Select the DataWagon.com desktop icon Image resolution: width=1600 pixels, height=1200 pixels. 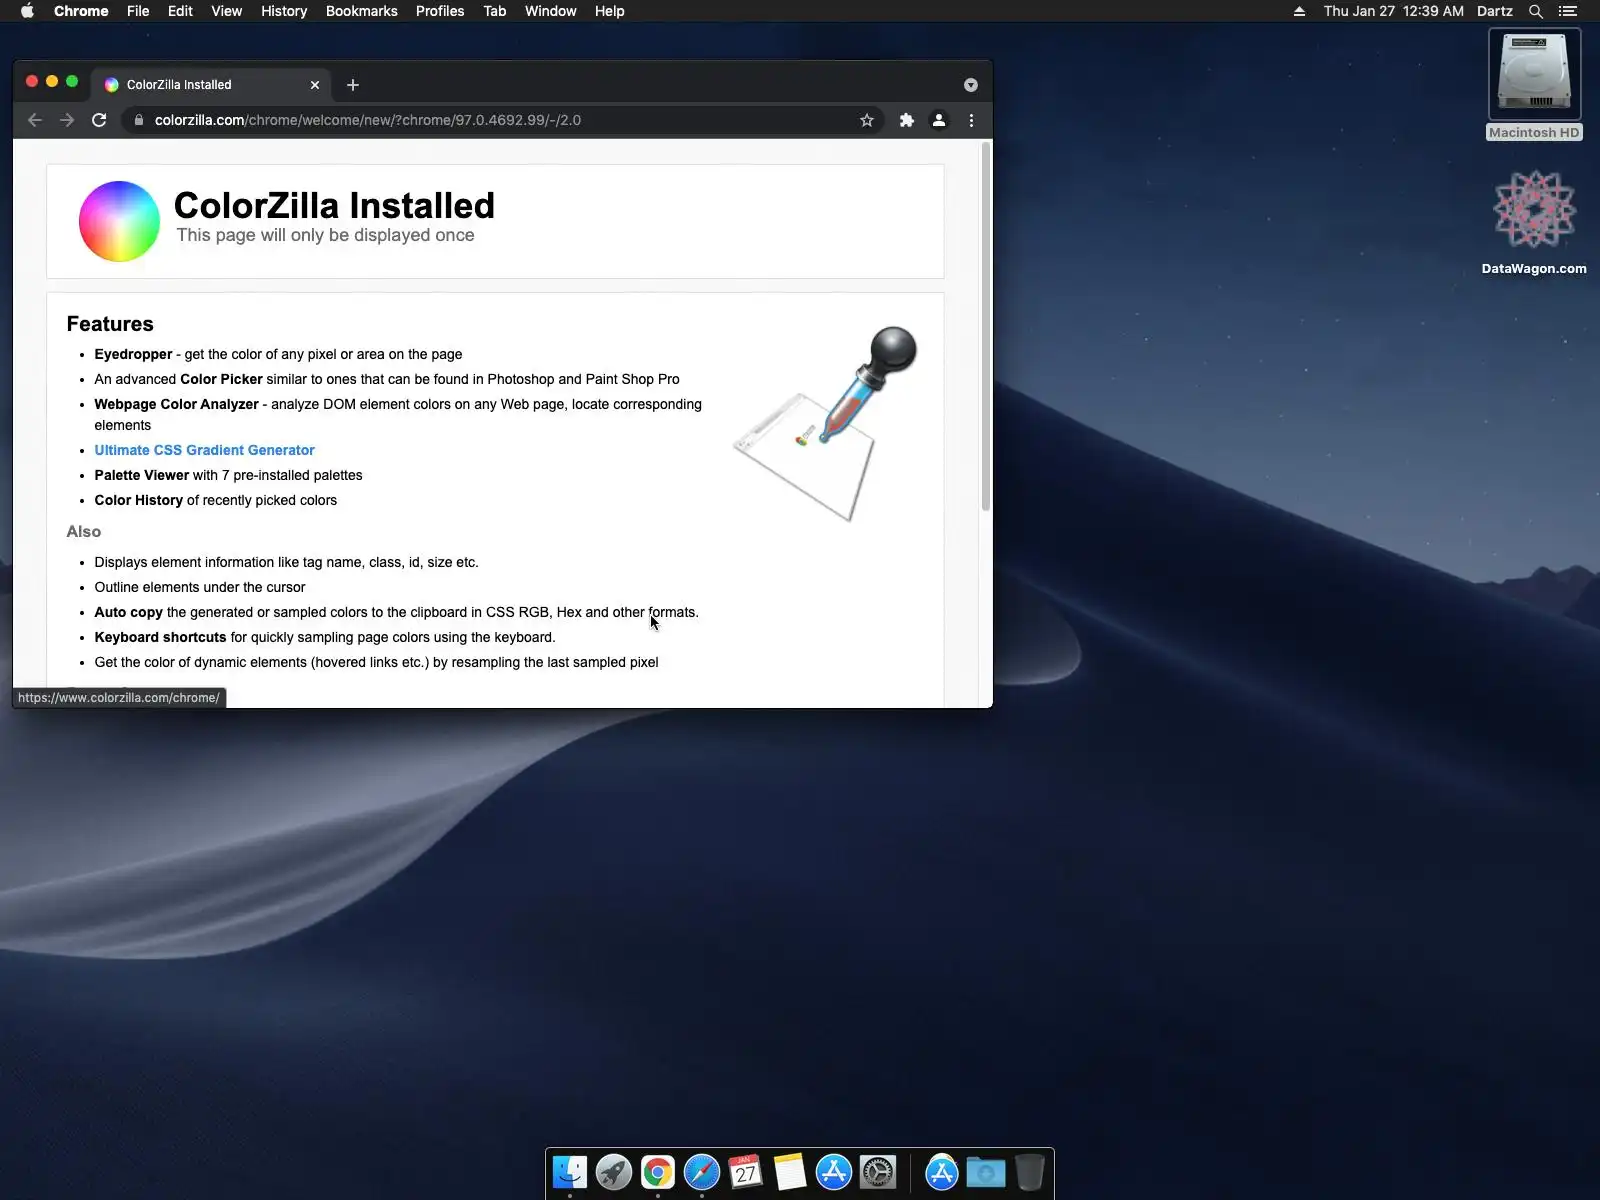coord(1534,222)
